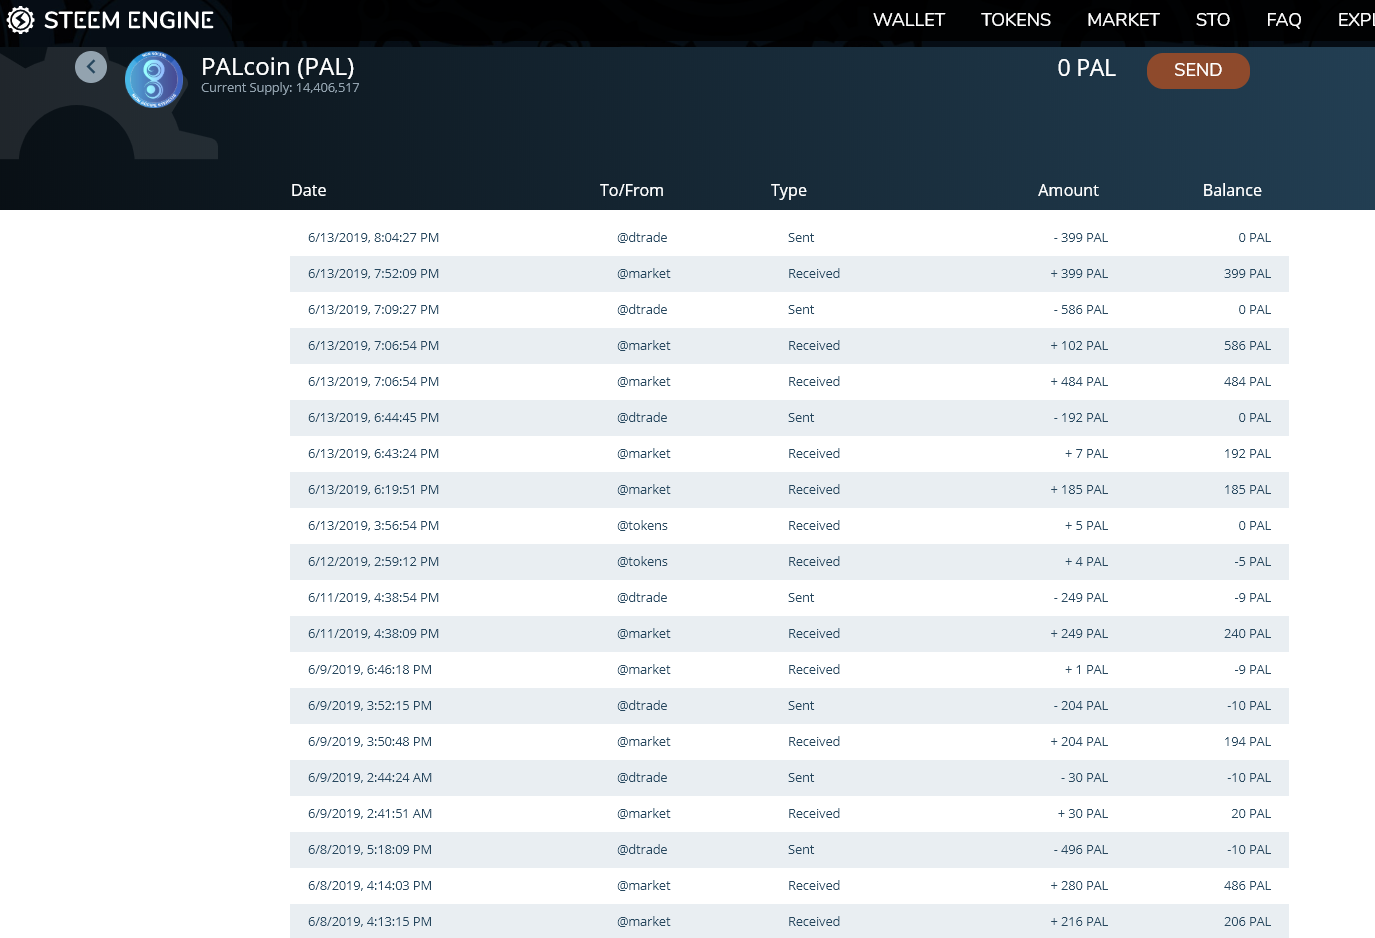Click the + 1 PAL amount
The width and height of the screenshot is (1375, 938).
(x=1087, y=670)
